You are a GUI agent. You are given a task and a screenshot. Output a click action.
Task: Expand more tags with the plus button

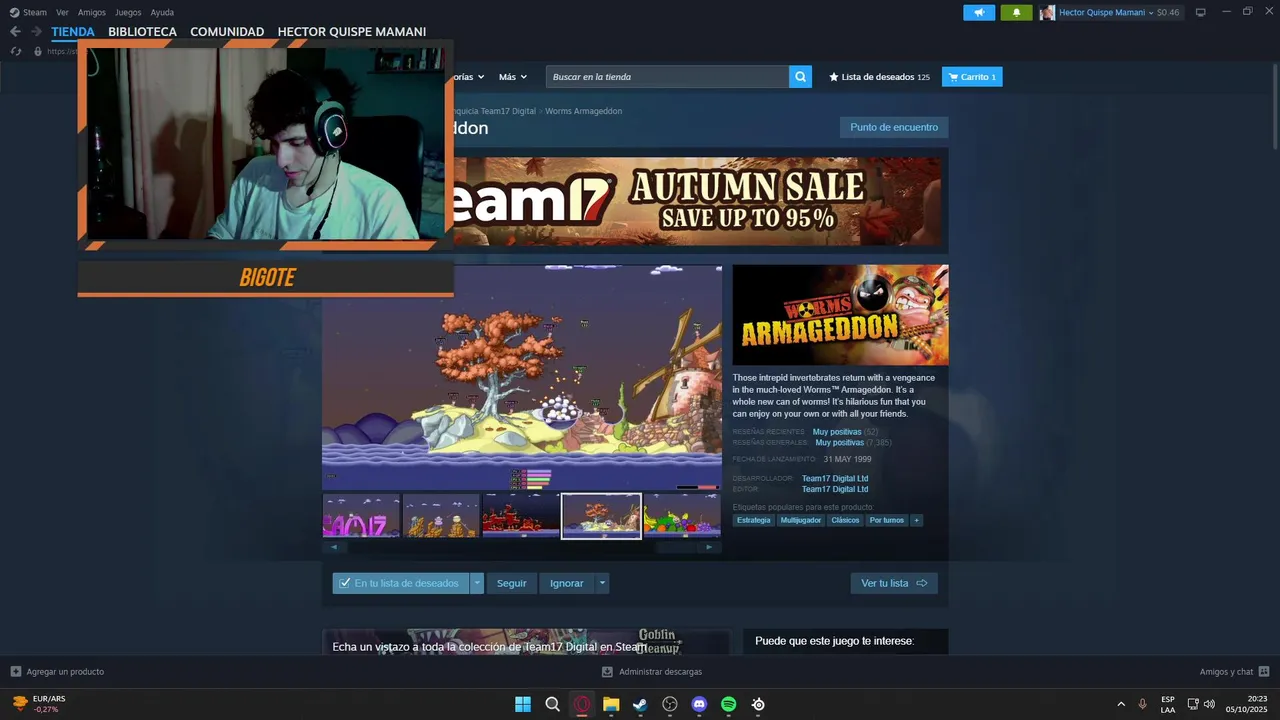click(916, 520)
